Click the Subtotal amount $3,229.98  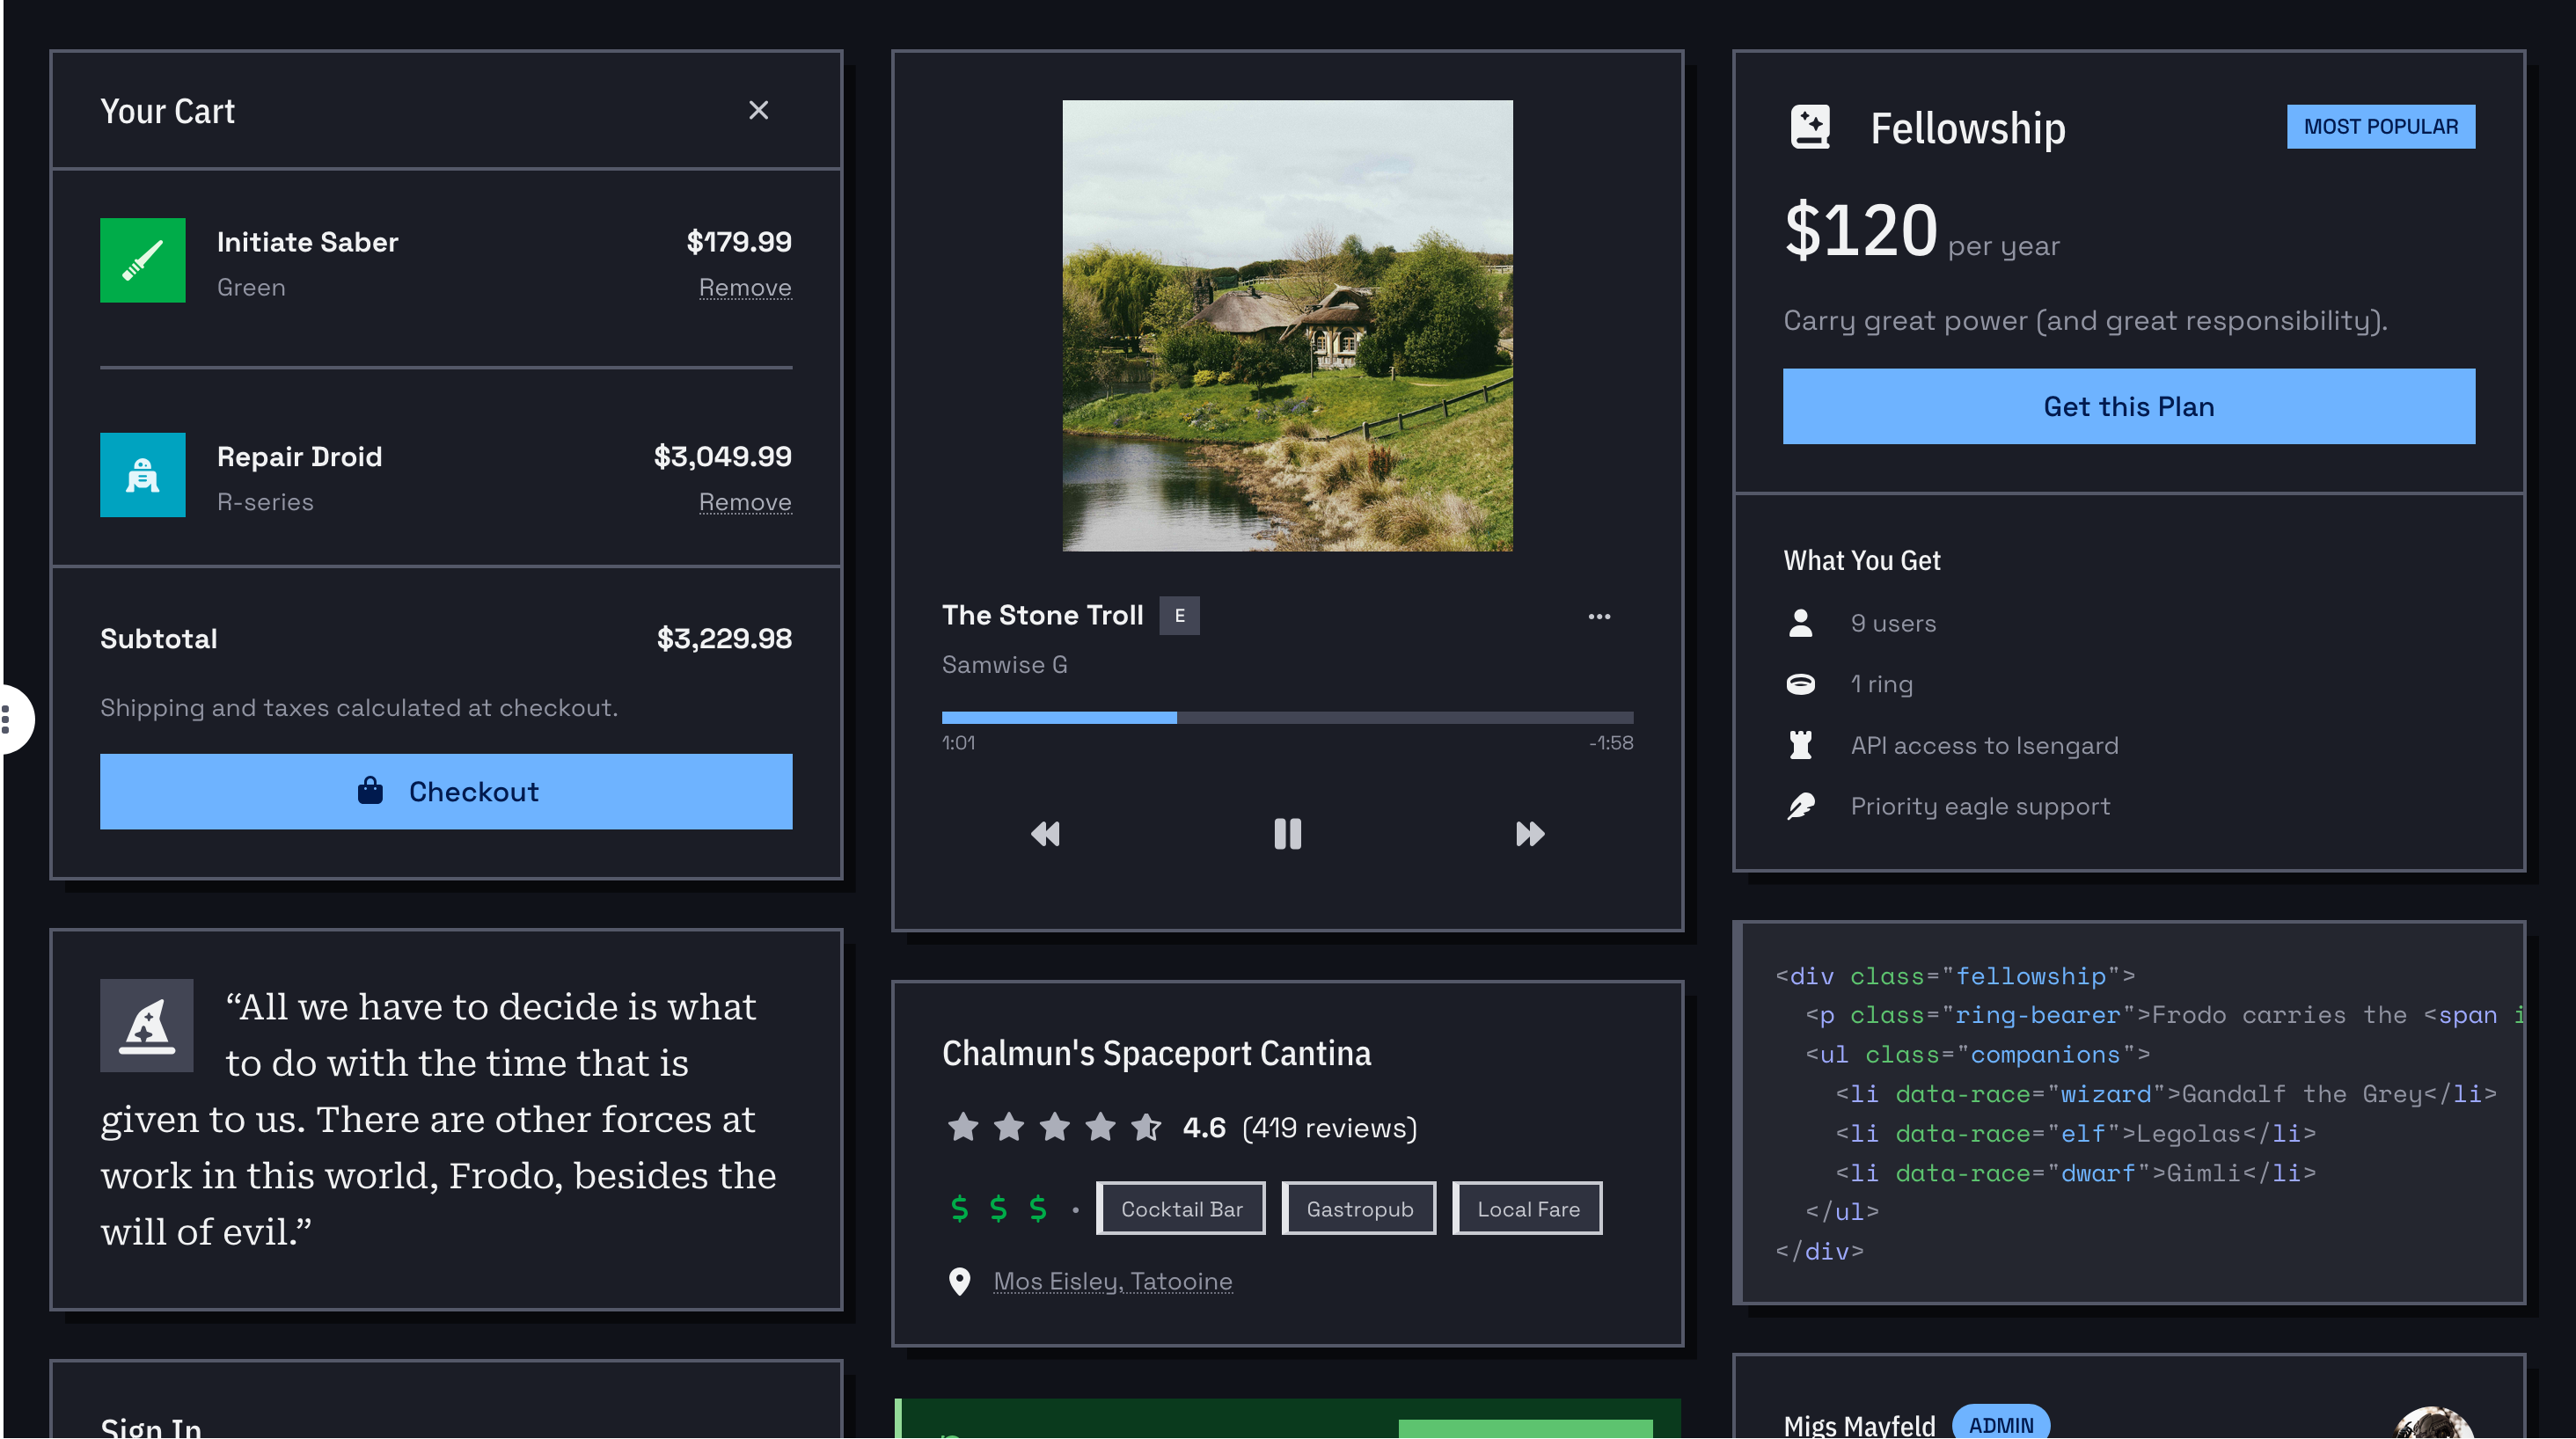724,638
